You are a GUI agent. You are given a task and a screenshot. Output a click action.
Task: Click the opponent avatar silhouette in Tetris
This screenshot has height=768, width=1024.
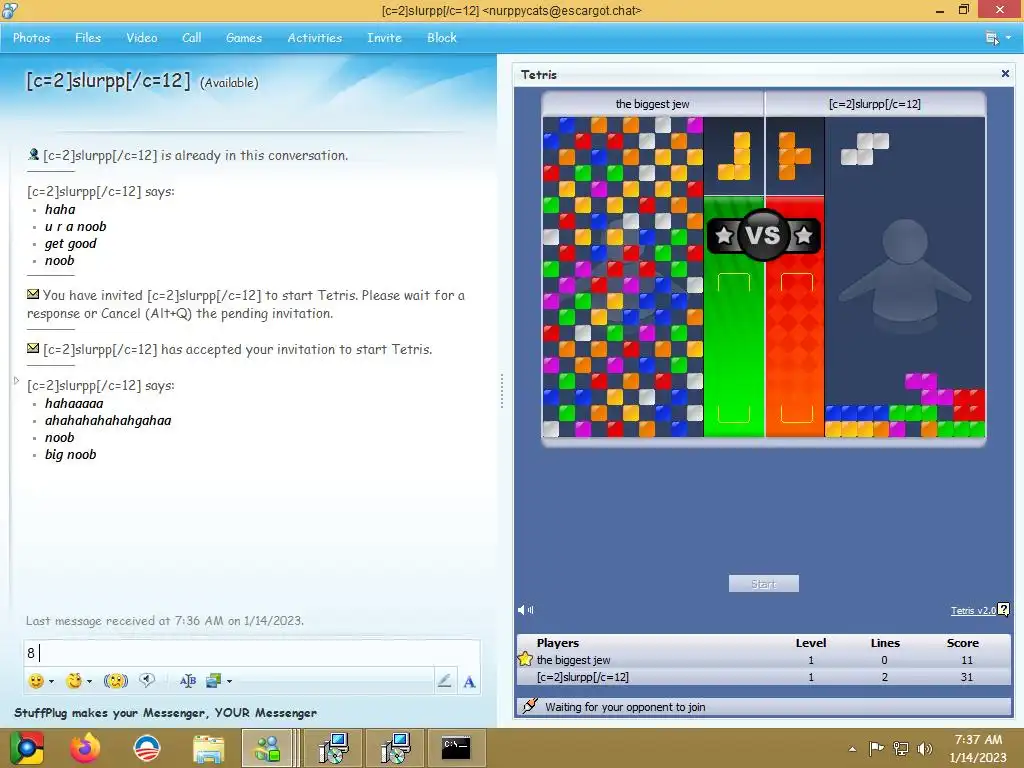pyautogui.click(x=905, y=274)
